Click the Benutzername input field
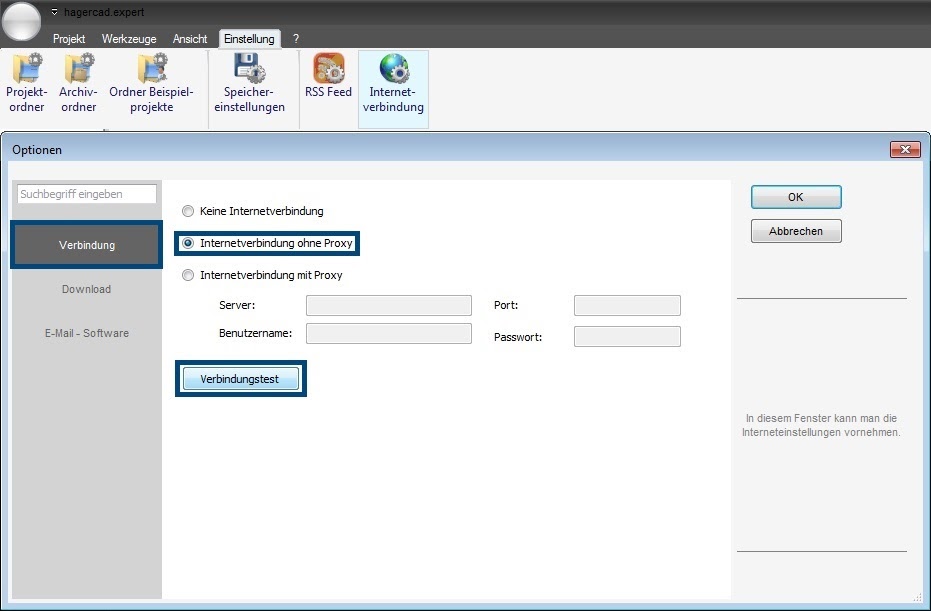 389,333
